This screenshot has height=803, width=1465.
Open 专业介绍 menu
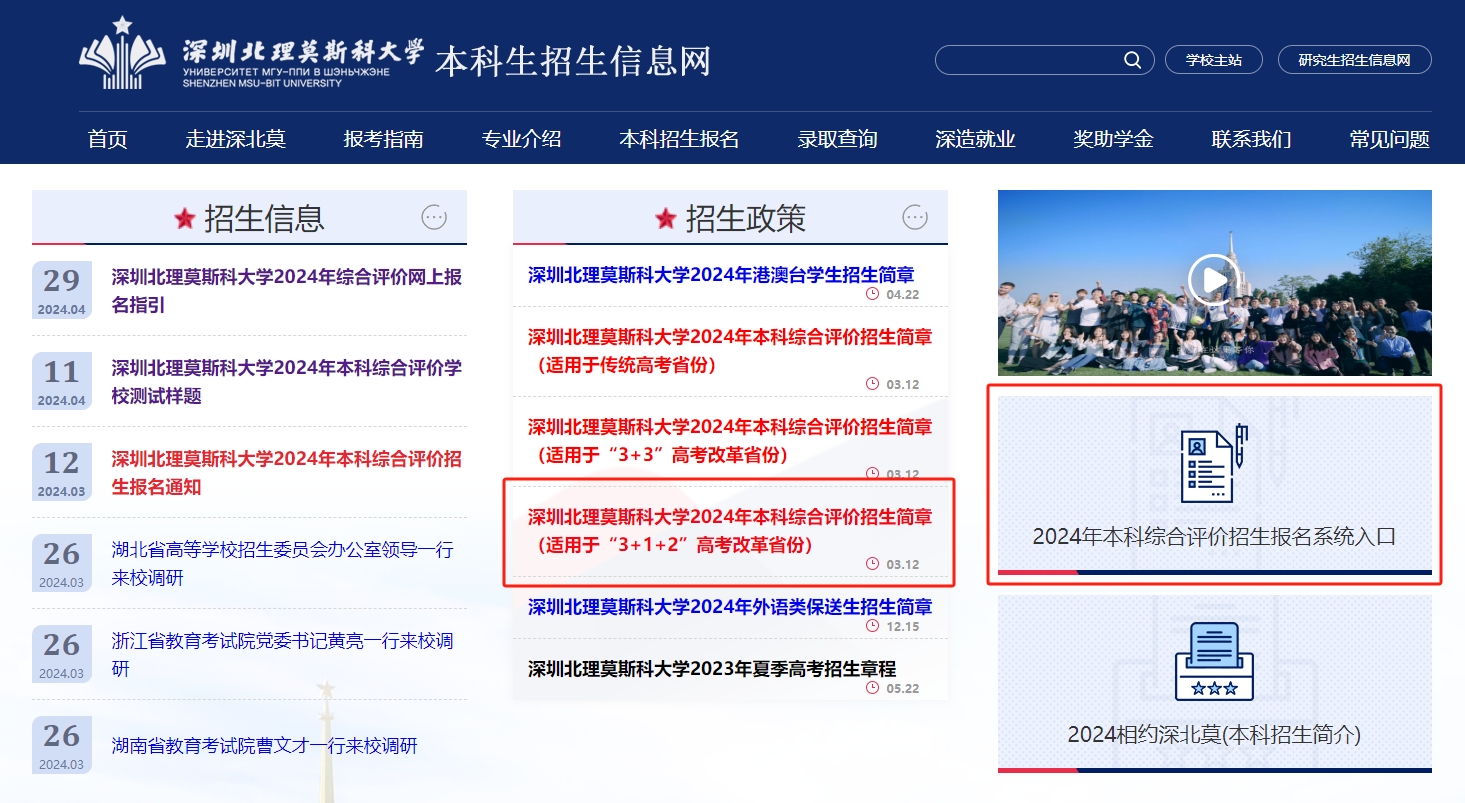522,139
